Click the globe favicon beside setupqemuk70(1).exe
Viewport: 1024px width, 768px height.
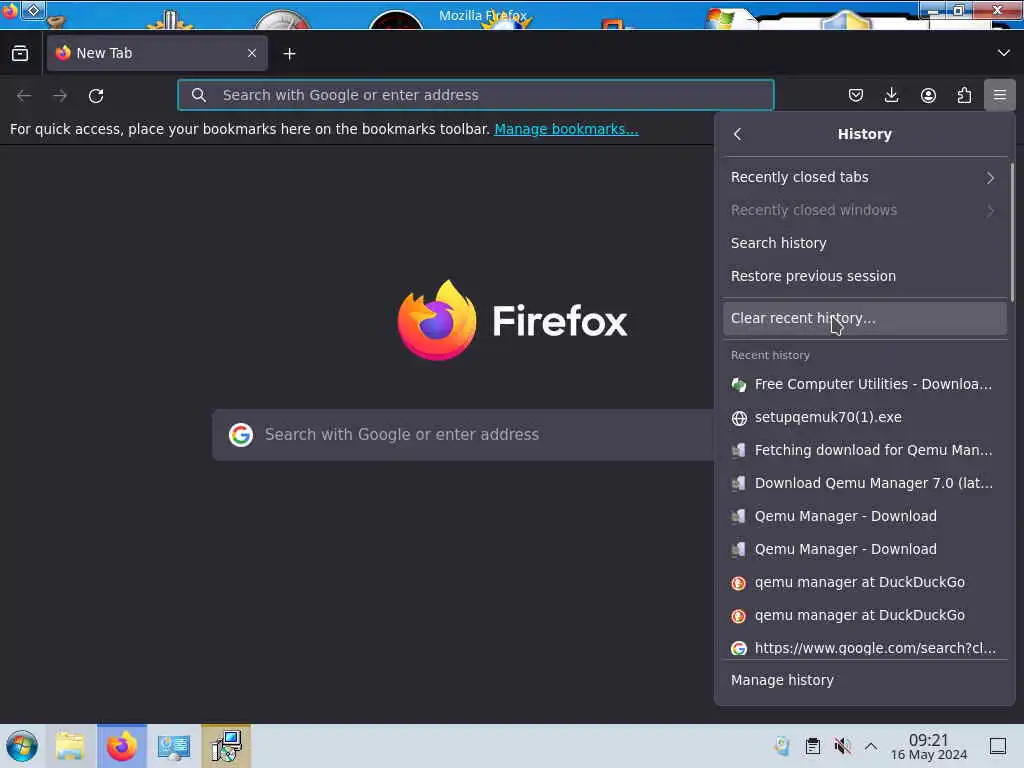pos(739,418)
